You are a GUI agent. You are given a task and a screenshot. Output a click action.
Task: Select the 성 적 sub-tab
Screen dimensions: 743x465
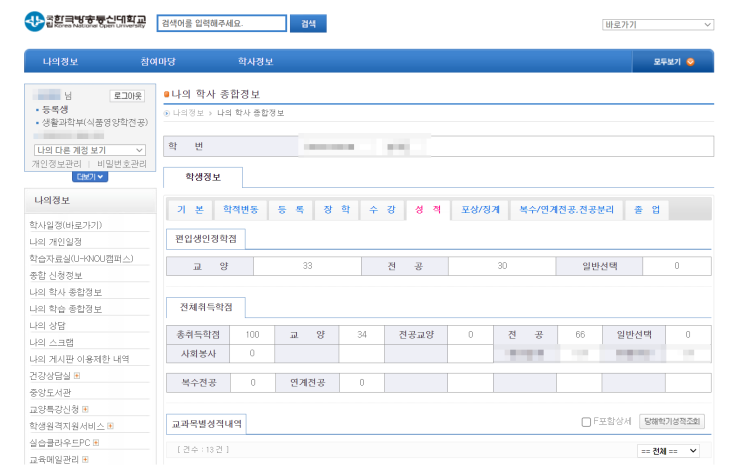point(428,210)
